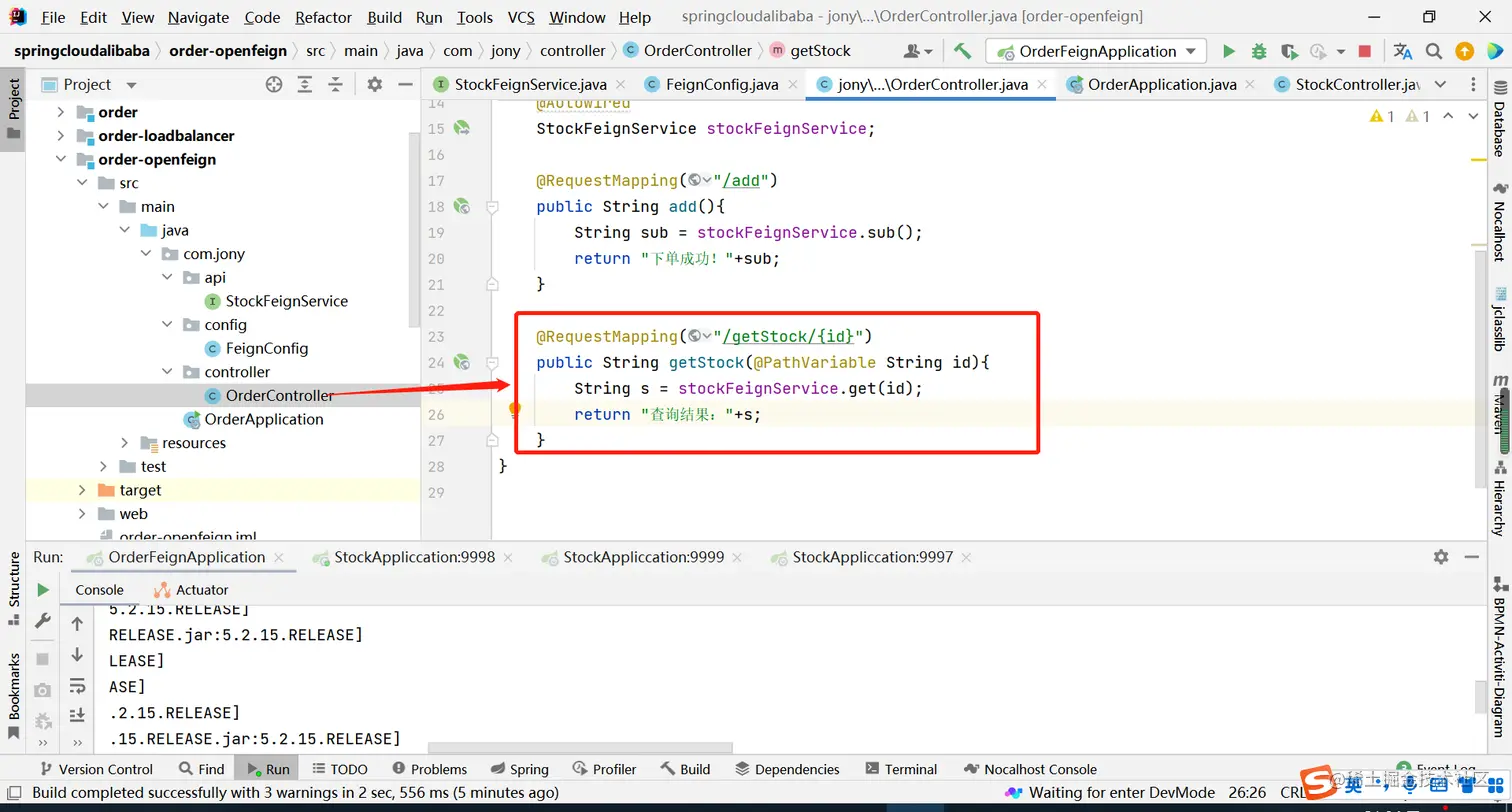The width and height of the screenshot is (1512, 812).
Task: Expand the order module tree node
Action: pos(61,112)
